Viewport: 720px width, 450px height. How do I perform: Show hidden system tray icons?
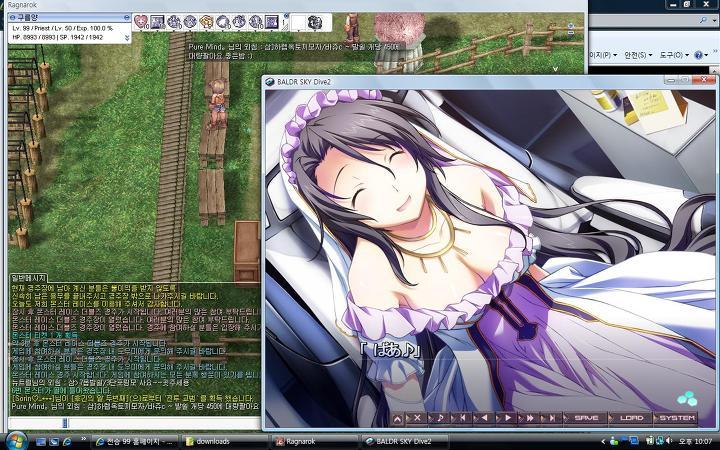click(604, 442)
